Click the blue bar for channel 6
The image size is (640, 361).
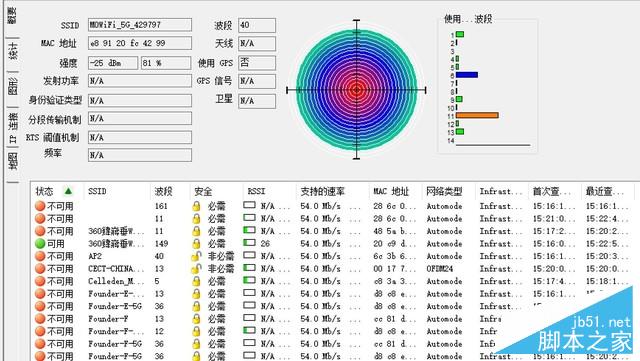click(467, 75)
